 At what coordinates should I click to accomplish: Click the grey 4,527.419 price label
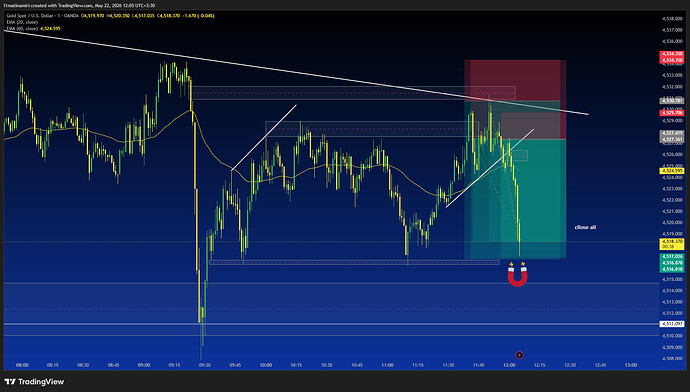pos(672,133)
